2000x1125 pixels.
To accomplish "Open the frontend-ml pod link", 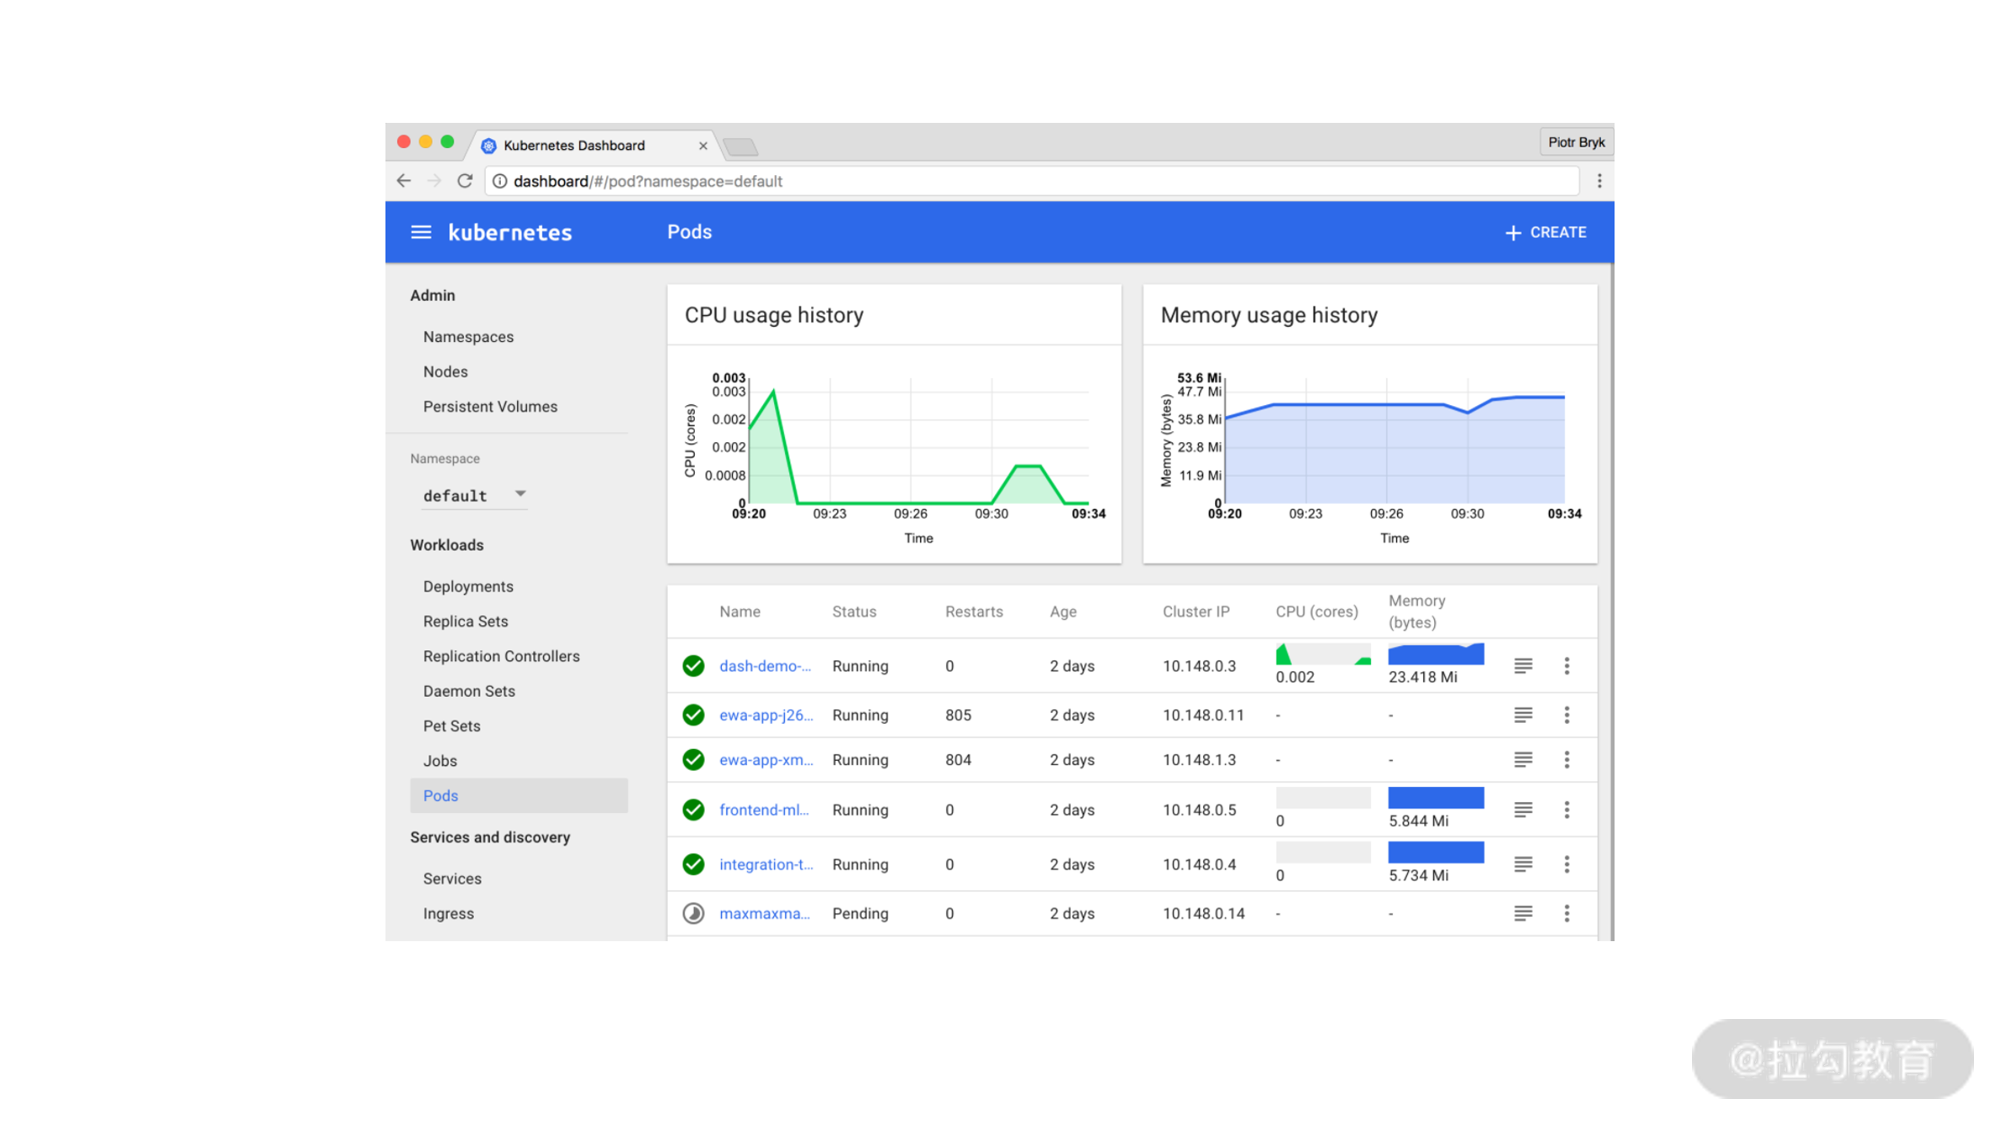I will (764, 810).
